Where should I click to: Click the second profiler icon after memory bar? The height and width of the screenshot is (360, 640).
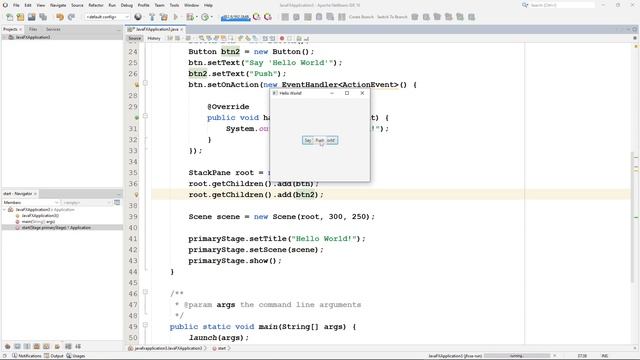click(x=268, y=17)
